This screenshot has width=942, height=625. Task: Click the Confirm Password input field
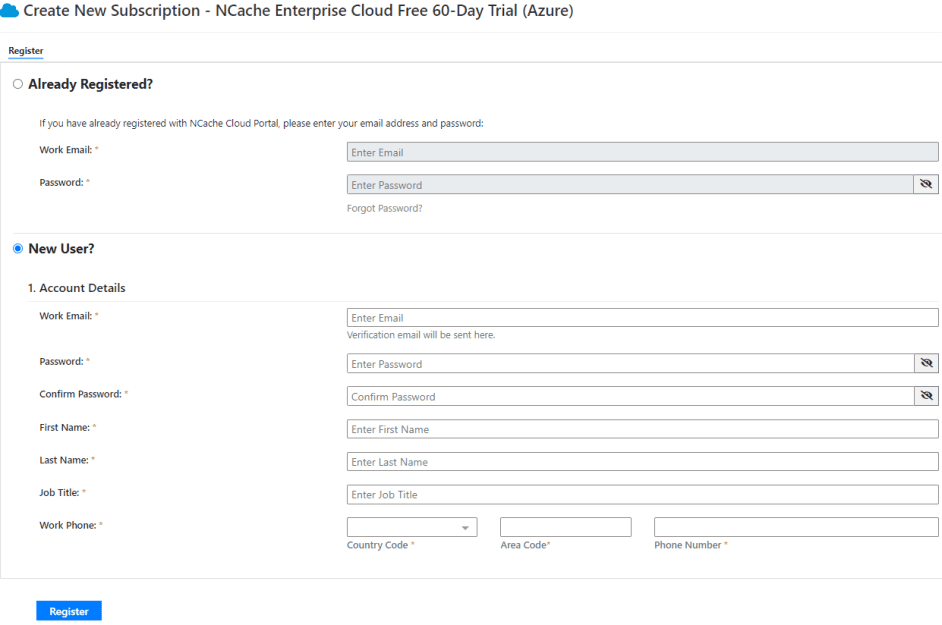tap(631, 396)
